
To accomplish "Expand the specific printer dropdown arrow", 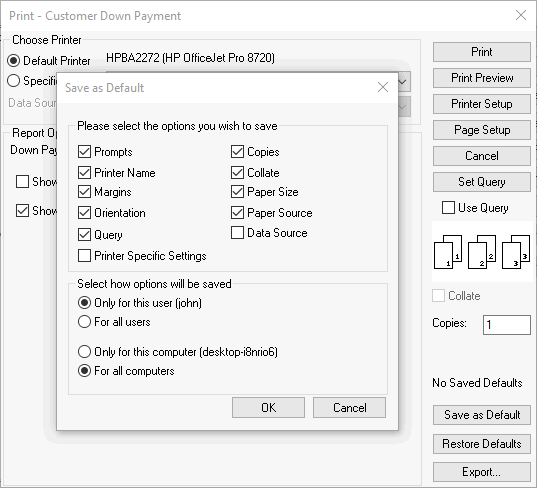I will [403, 82].
